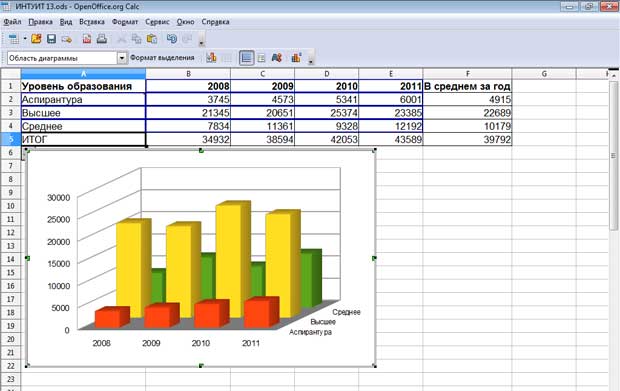Click the chart's right middle resize handle
Image resolution: width=620 pixels, height=391 pixels.
coord(374,258)
